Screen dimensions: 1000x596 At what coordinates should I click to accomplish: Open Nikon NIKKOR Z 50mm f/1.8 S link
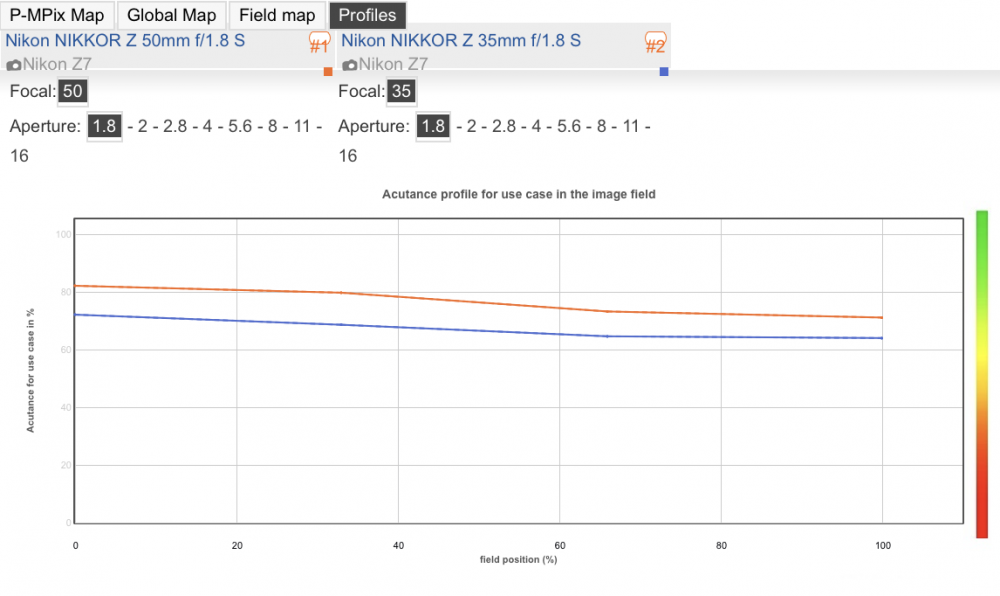click(x=125, y=41)
